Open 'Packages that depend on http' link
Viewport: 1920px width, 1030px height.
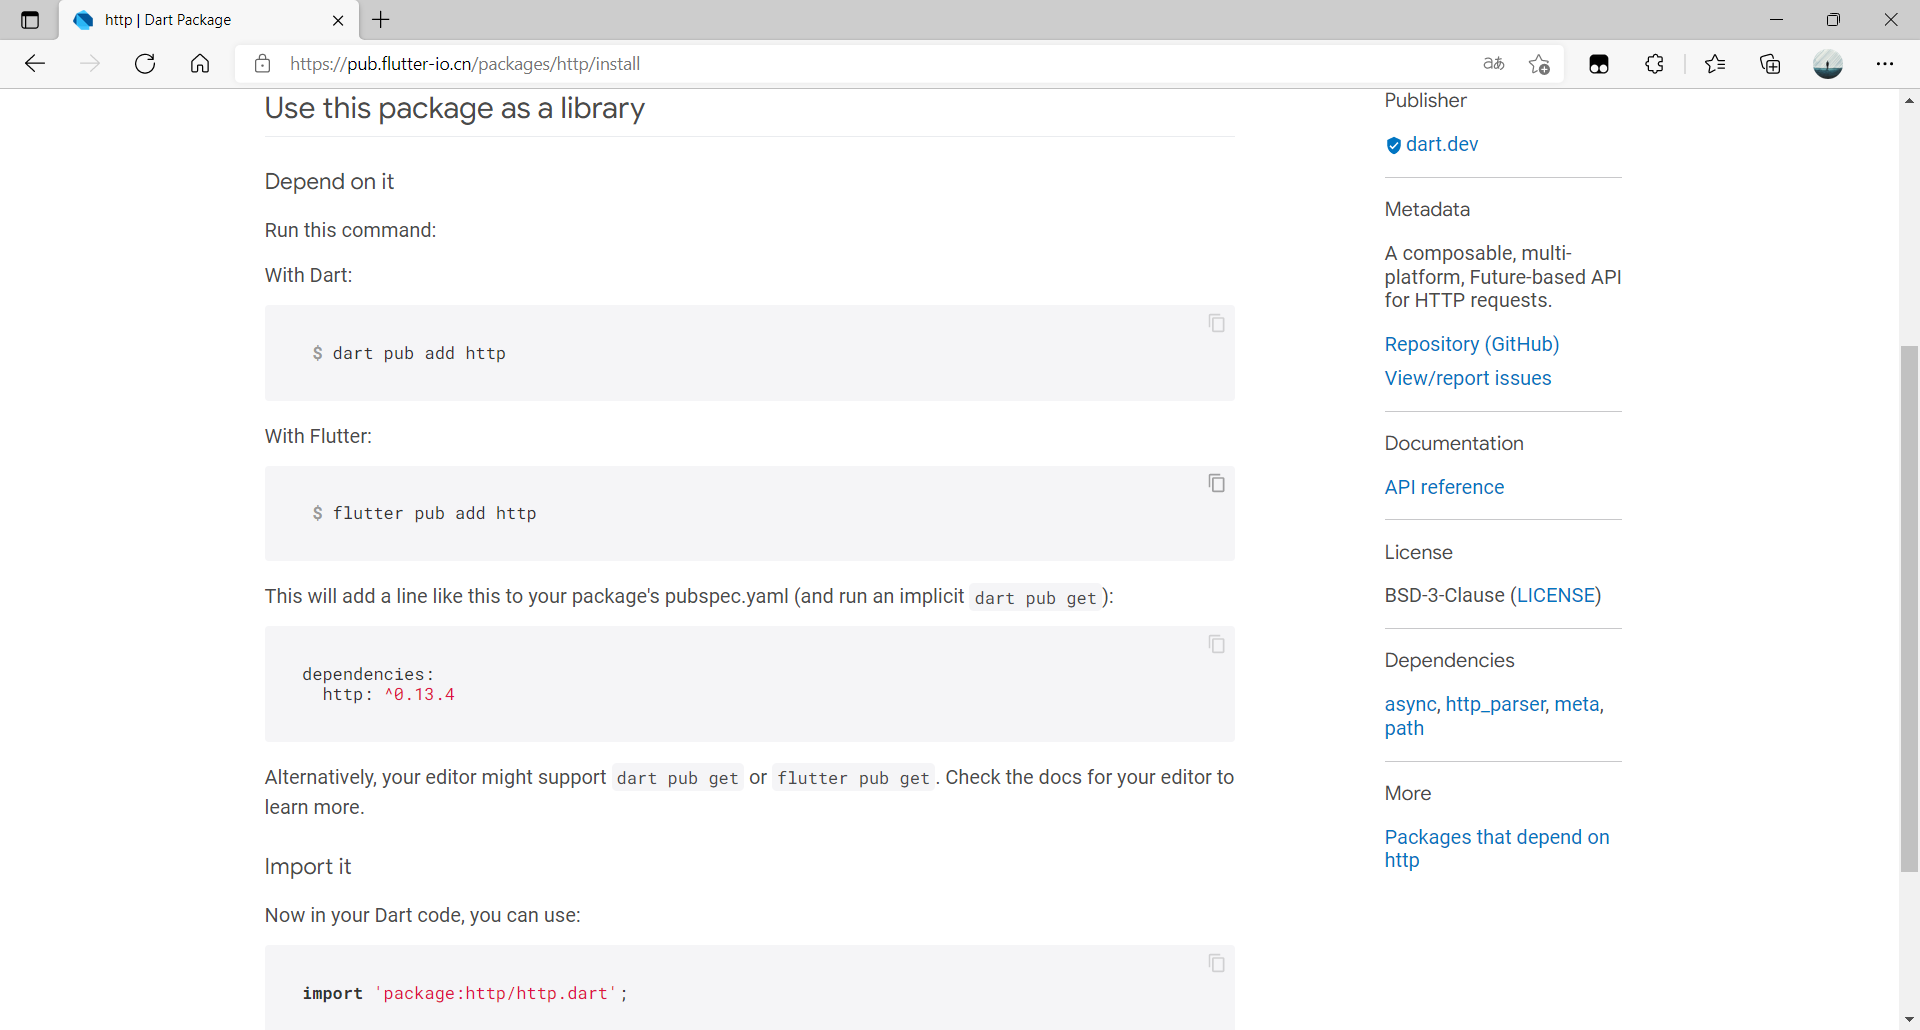point(1497,848)
